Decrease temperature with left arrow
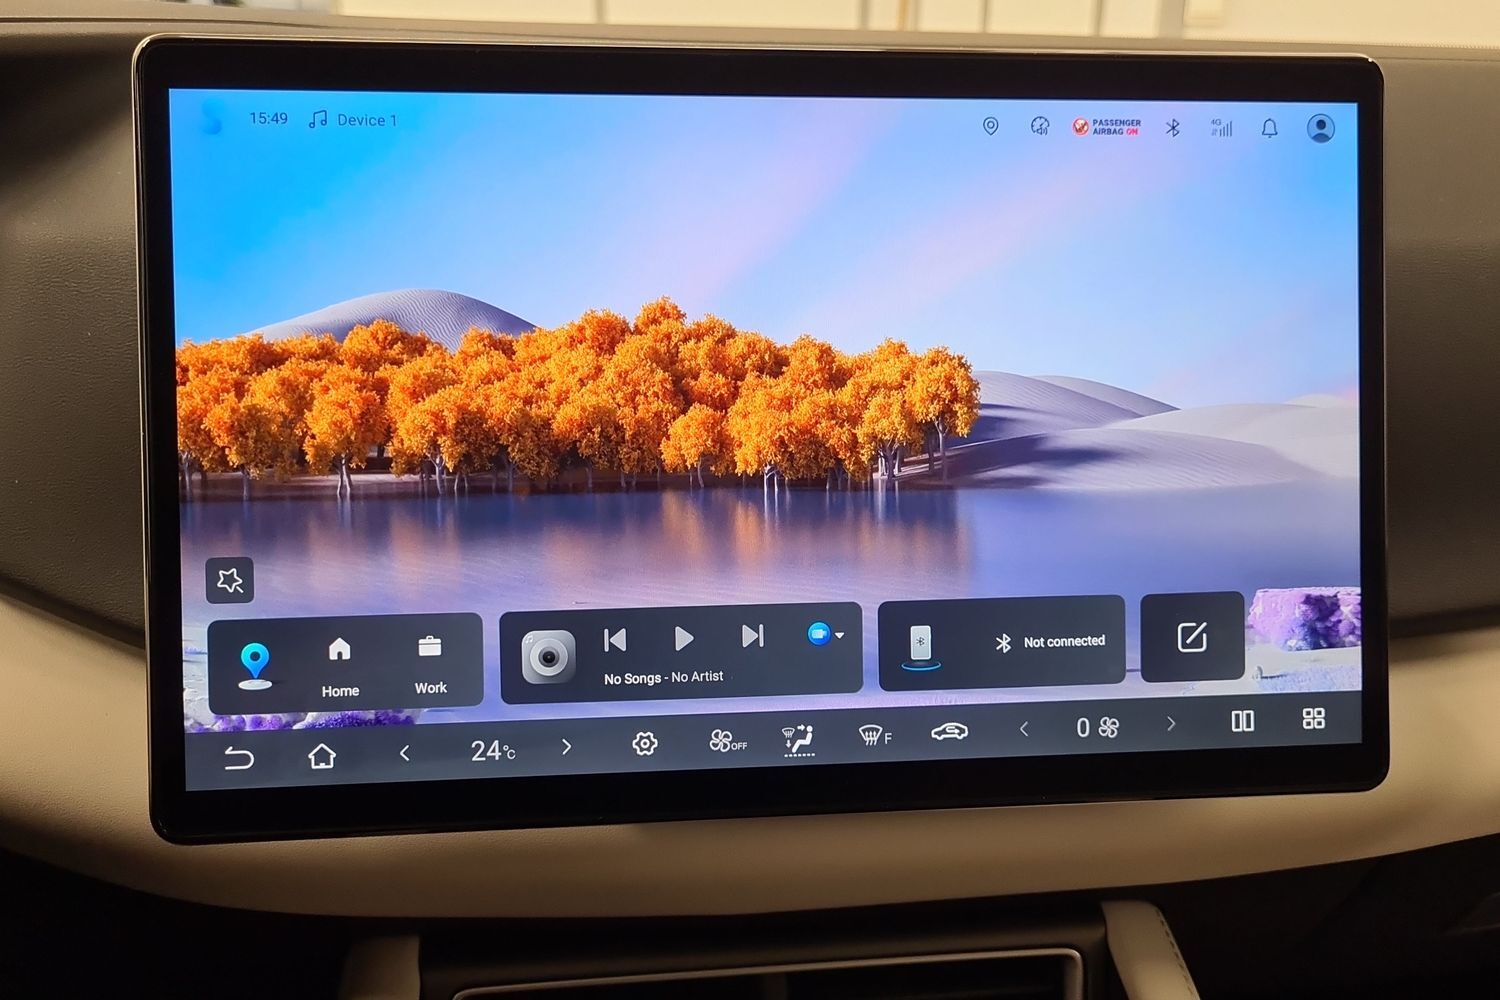Image resolution: width=1500 pixels, height=1000 pixels. pos(405,752)
